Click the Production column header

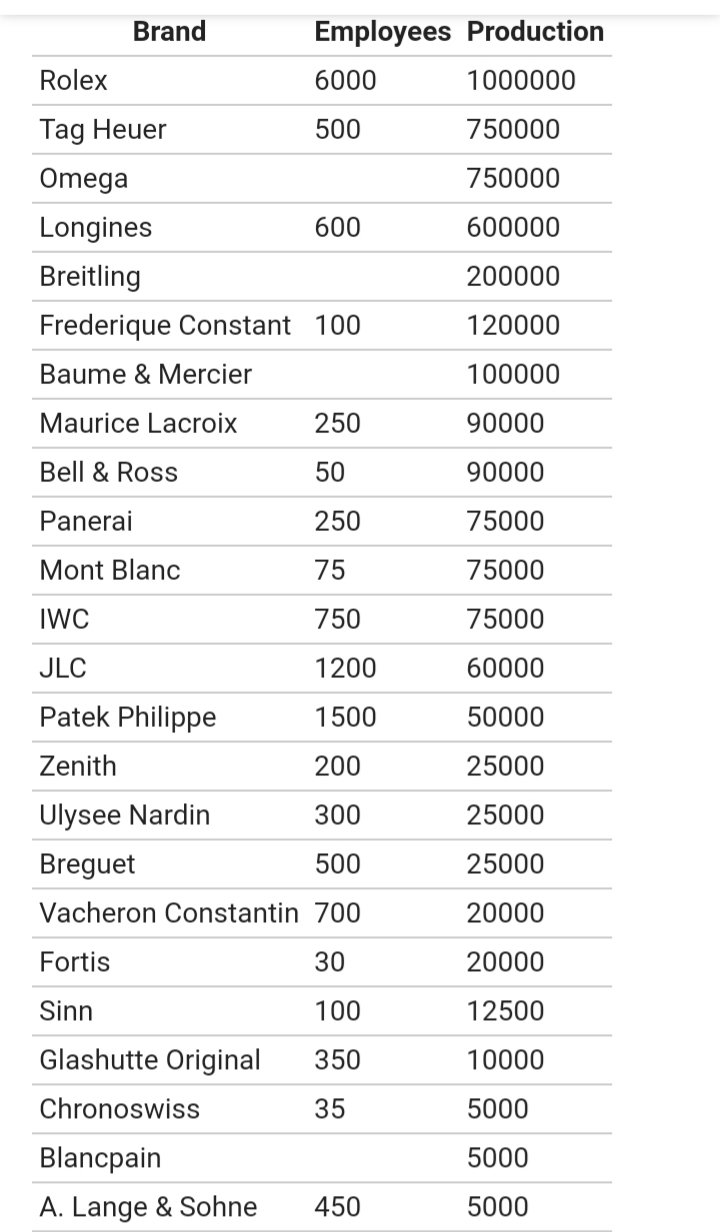[x=535, y=32]
